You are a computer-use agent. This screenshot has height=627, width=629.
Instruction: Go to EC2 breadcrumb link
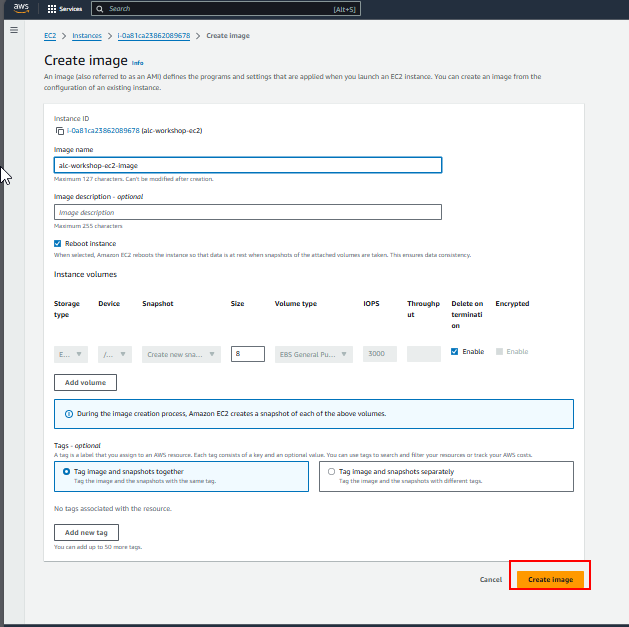pos(50,35)
